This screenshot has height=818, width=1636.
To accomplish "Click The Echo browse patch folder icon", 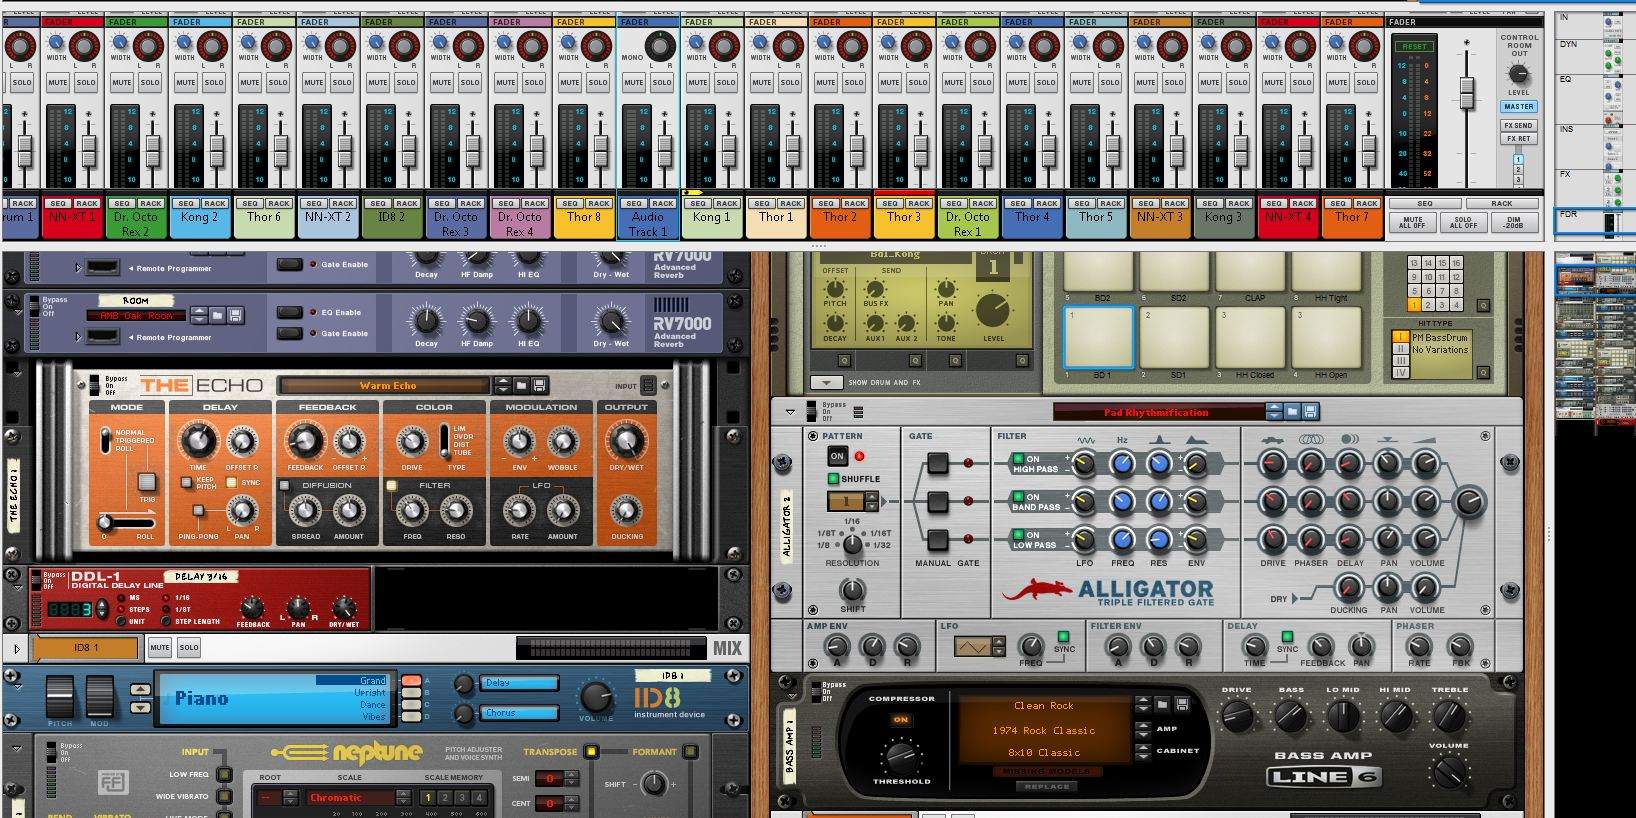I will (521, 385).
